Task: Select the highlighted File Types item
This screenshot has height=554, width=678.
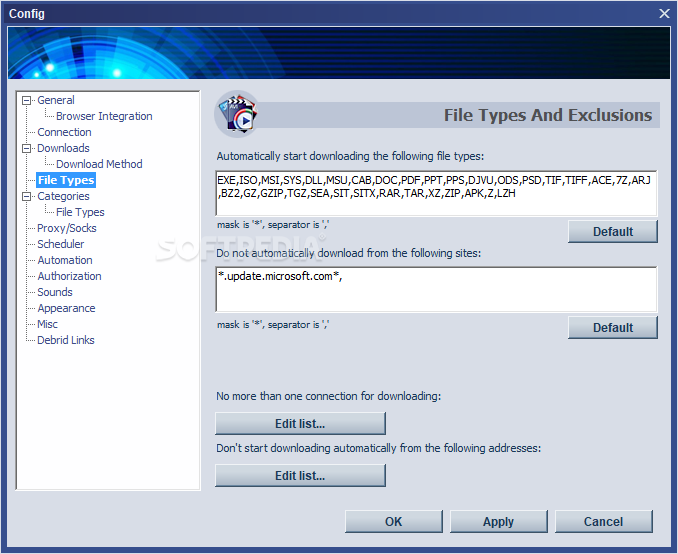Action: (x=66, y=180)
